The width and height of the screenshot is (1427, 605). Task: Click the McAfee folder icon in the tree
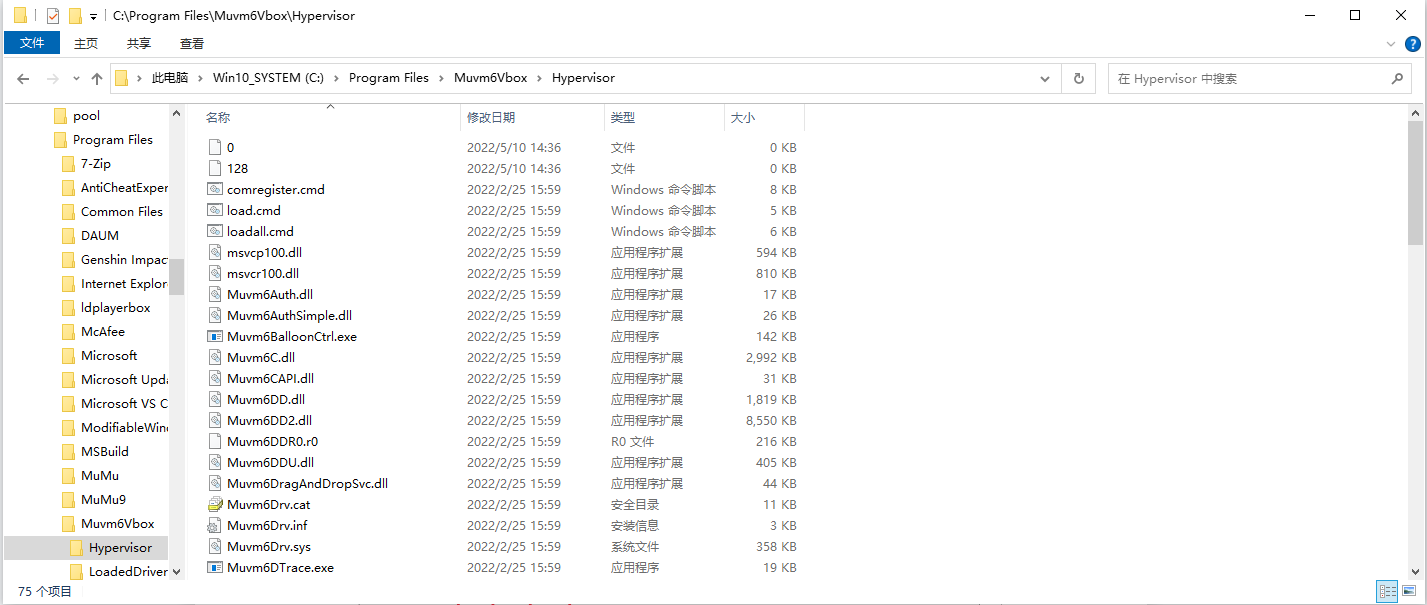tap(68, 332)
